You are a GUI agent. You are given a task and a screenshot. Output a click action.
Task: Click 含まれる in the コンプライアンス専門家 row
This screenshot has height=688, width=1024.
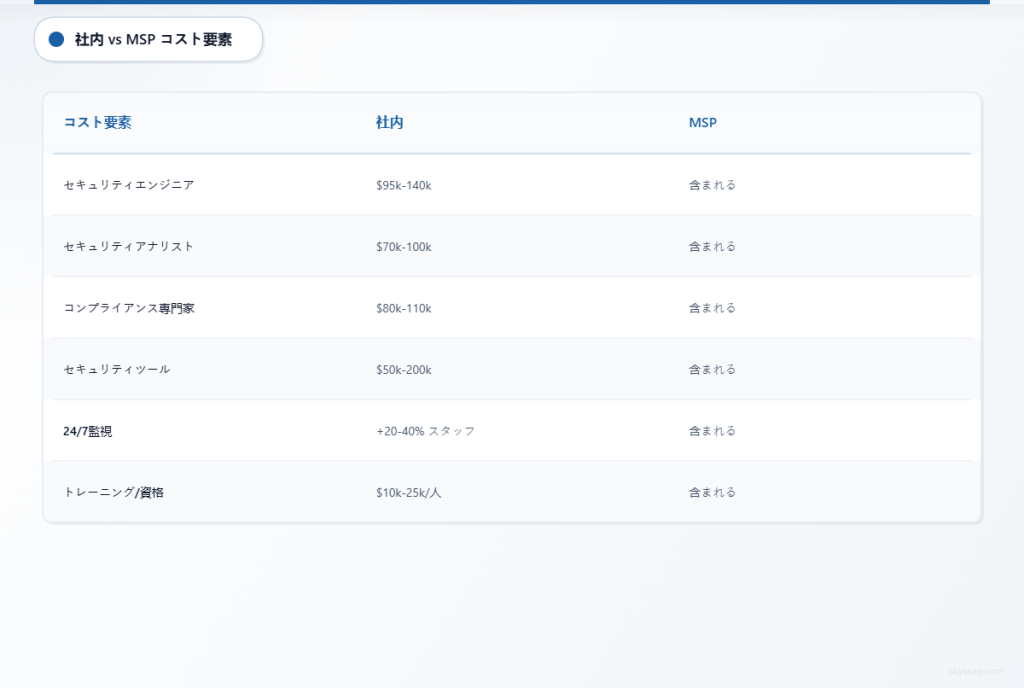[x=712, y=308]
